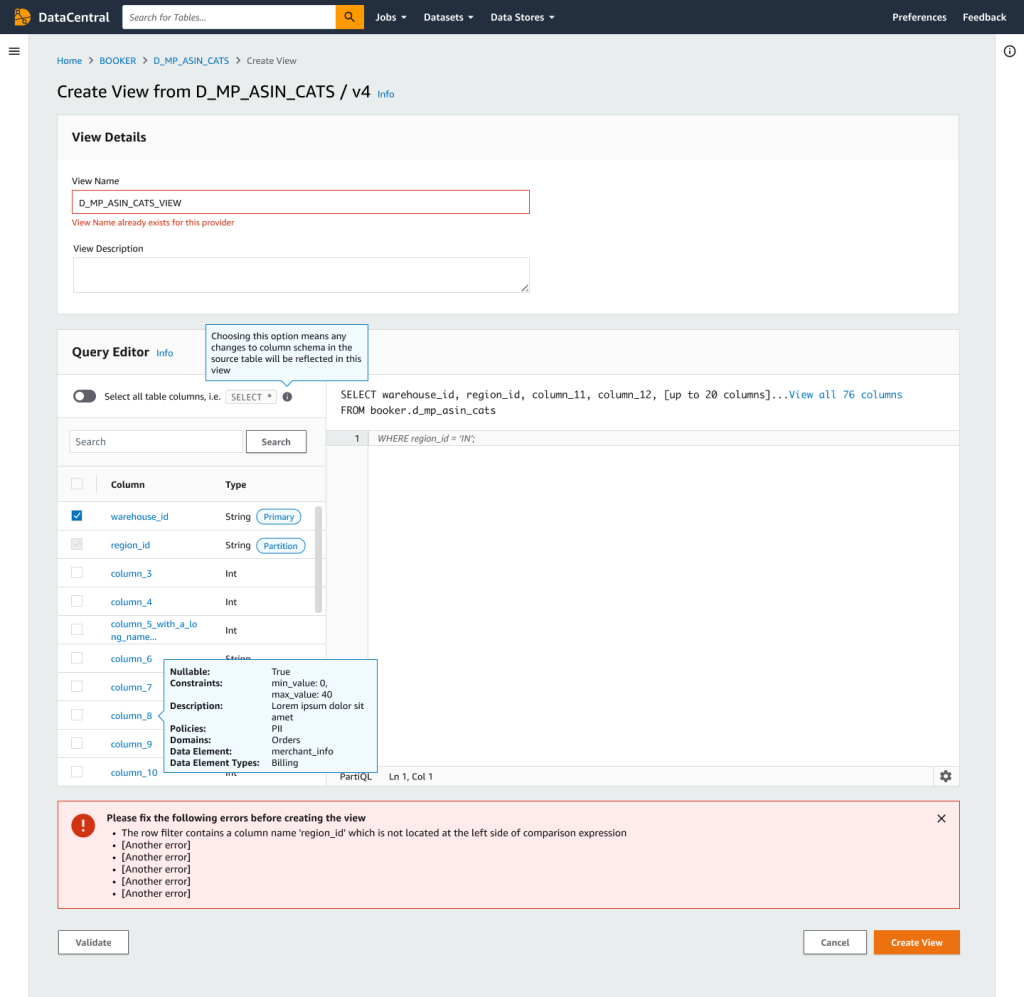Toggle Select all table columns switch
This screenshot has height=997, width=1024.
[84, 396]
